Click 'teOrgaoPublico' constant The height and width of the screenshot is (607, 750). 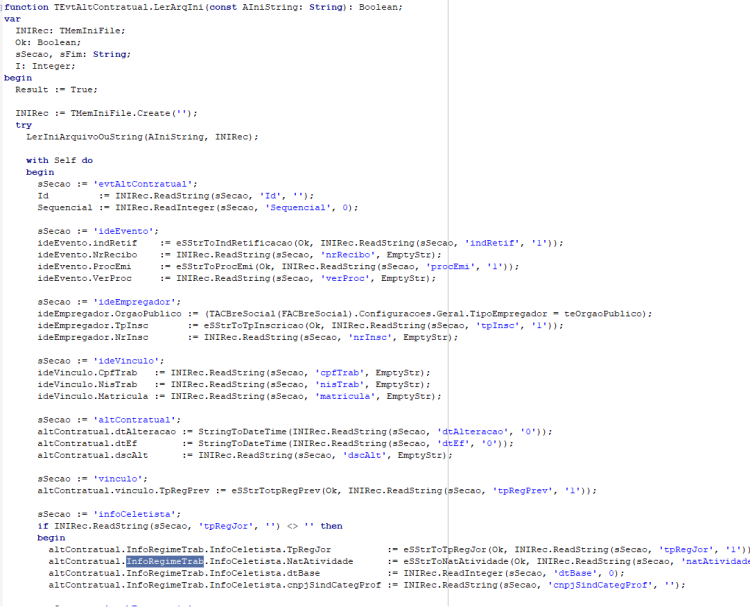603,314
